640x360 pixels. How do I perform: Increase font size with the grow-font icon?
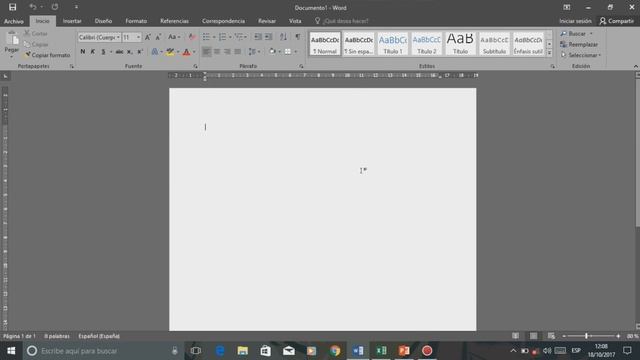[148, 37]
